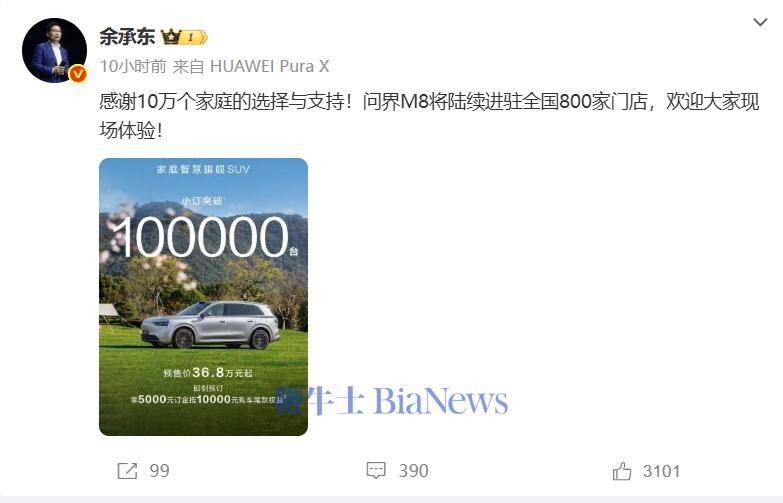Viewport: 783px width, 503px height.
Task: Click the gold crown membership icon
Action: pos(170,37)
